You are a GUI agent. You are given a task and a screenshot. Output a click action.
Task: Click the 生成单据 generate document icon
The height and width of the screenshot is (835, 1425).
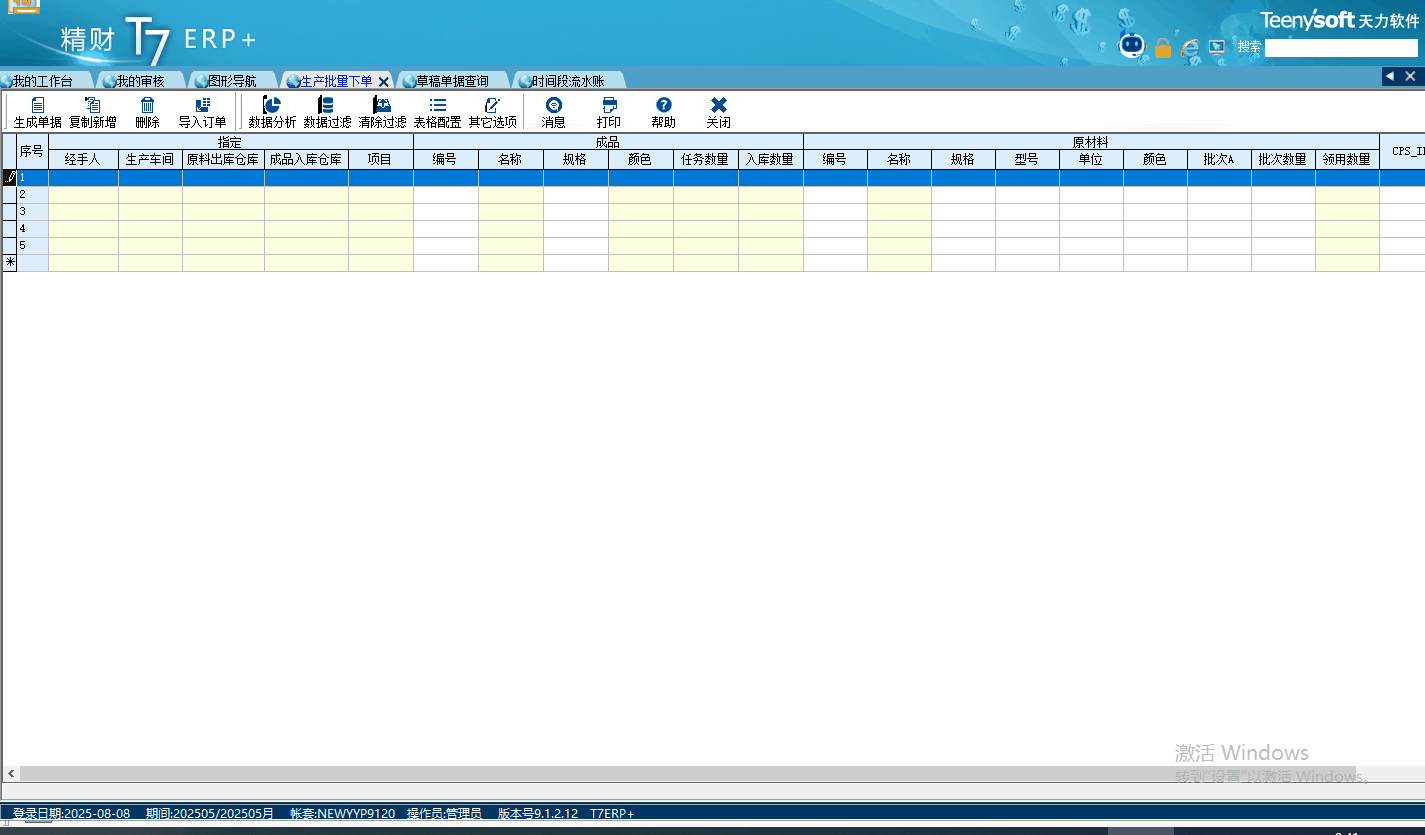click(38, 106)
